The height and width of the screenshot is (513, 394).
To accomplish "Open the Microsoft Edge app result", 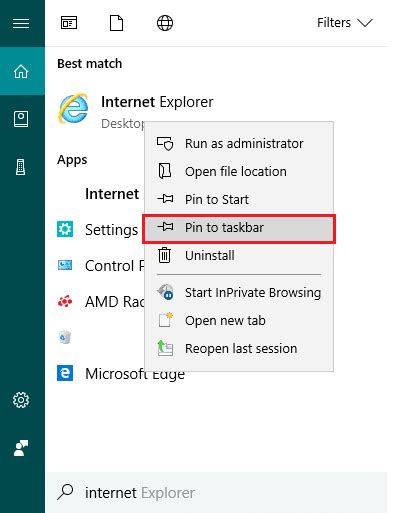I will 121,374.
